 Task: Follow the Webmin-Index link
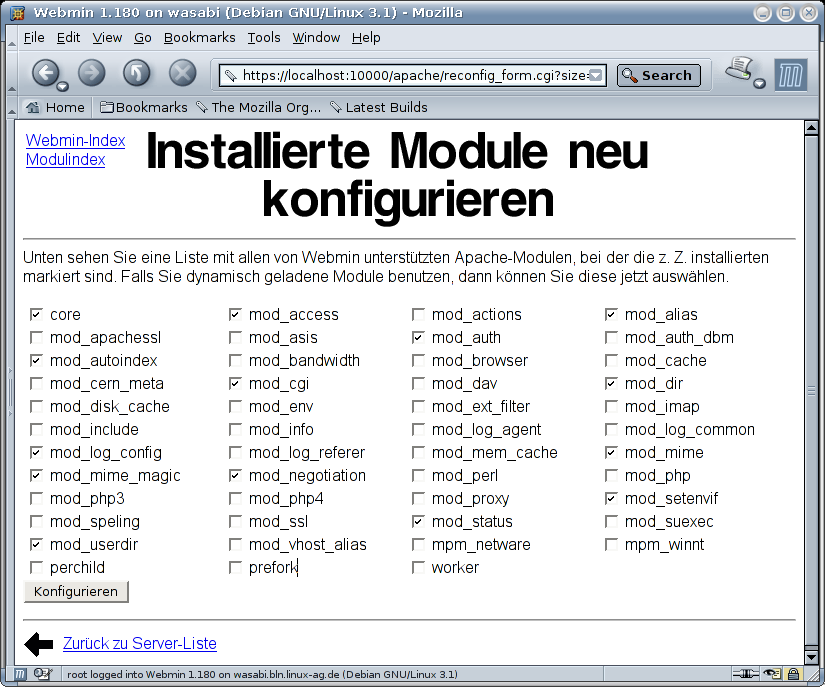(x=76, y=140)
